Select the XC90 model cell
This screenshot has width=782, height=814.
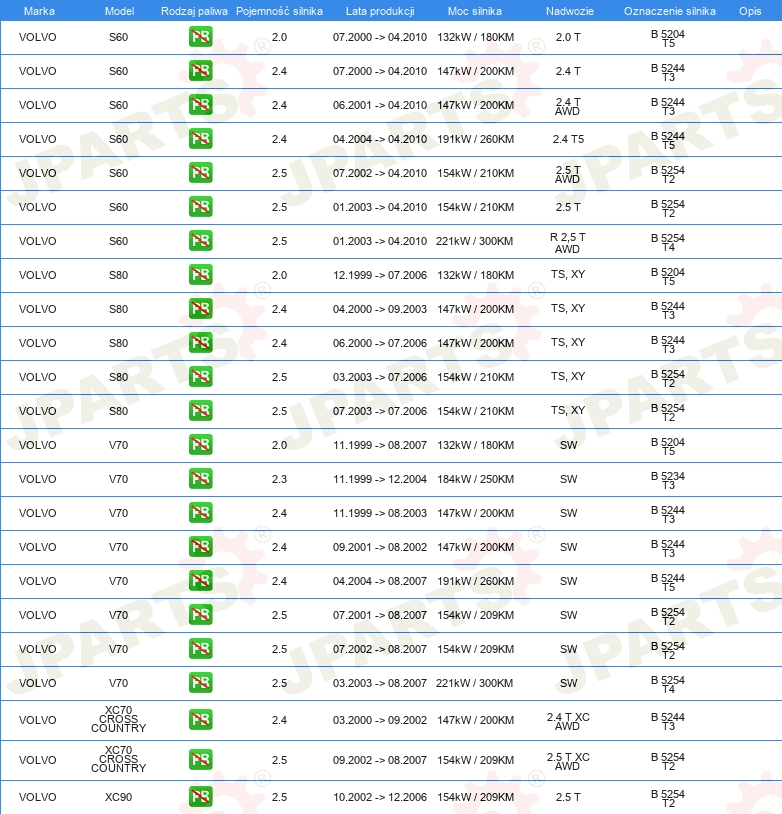tap(118, 797)
